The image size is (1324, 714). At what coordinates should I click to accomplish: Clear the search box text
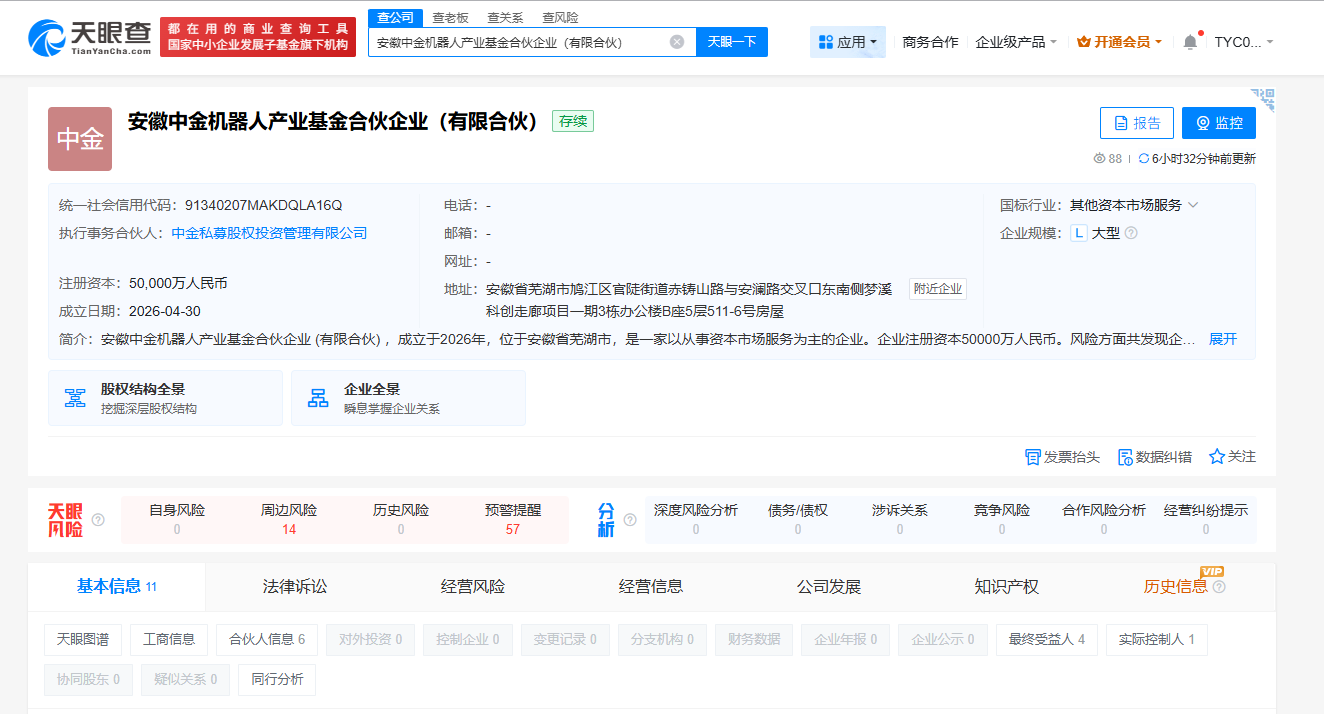[677, 42]
